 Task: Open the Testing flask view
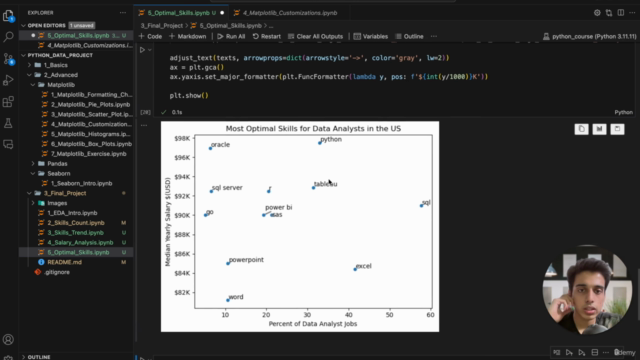[x=8, y=123]
